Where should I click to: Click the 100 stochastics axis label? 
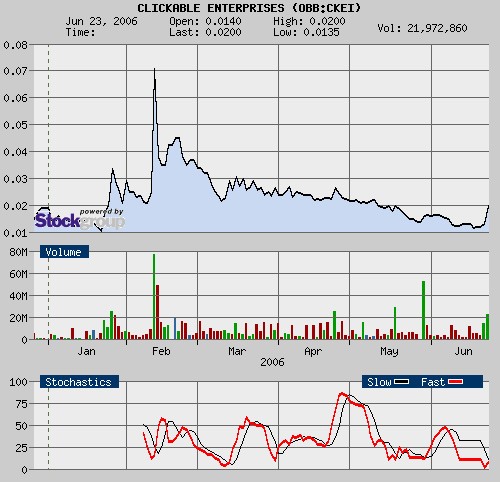click(19, 382)
